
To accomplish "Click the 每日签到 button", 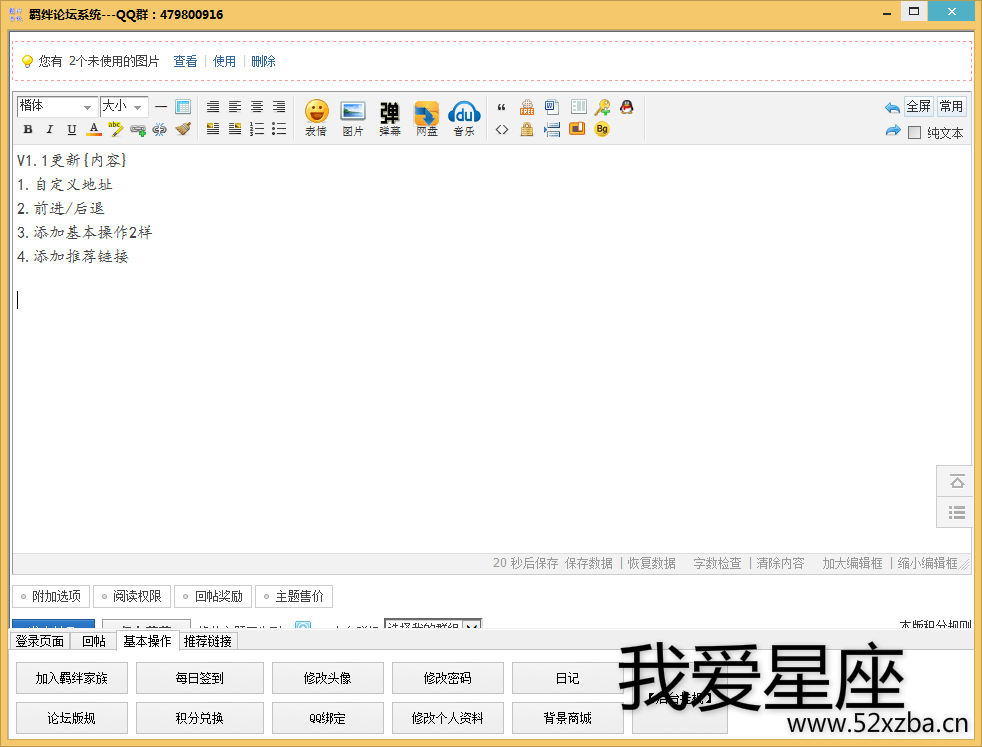I will click(x=199, y=678).
